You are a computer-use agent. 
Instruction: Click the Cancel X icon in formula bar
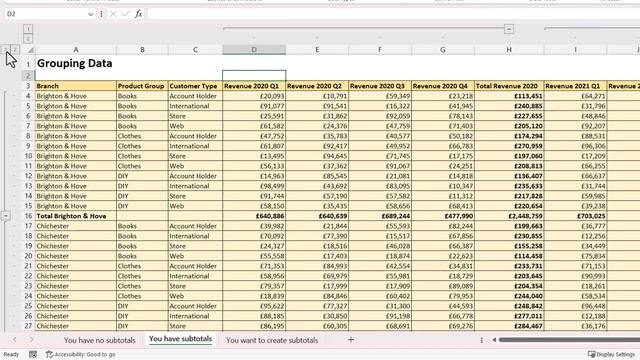(113, 14)
